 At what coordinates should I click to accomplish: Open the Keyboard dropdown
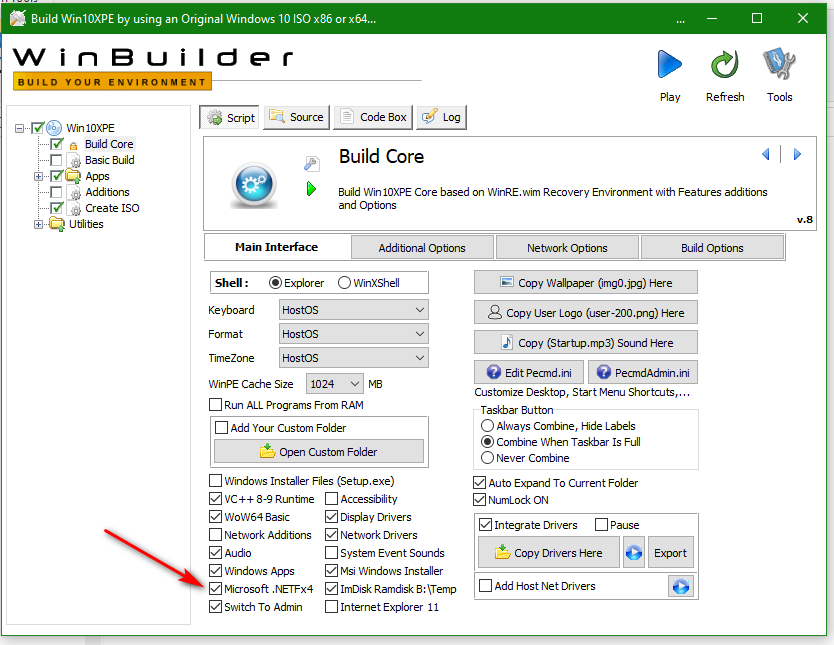click(x=354, y=310)
